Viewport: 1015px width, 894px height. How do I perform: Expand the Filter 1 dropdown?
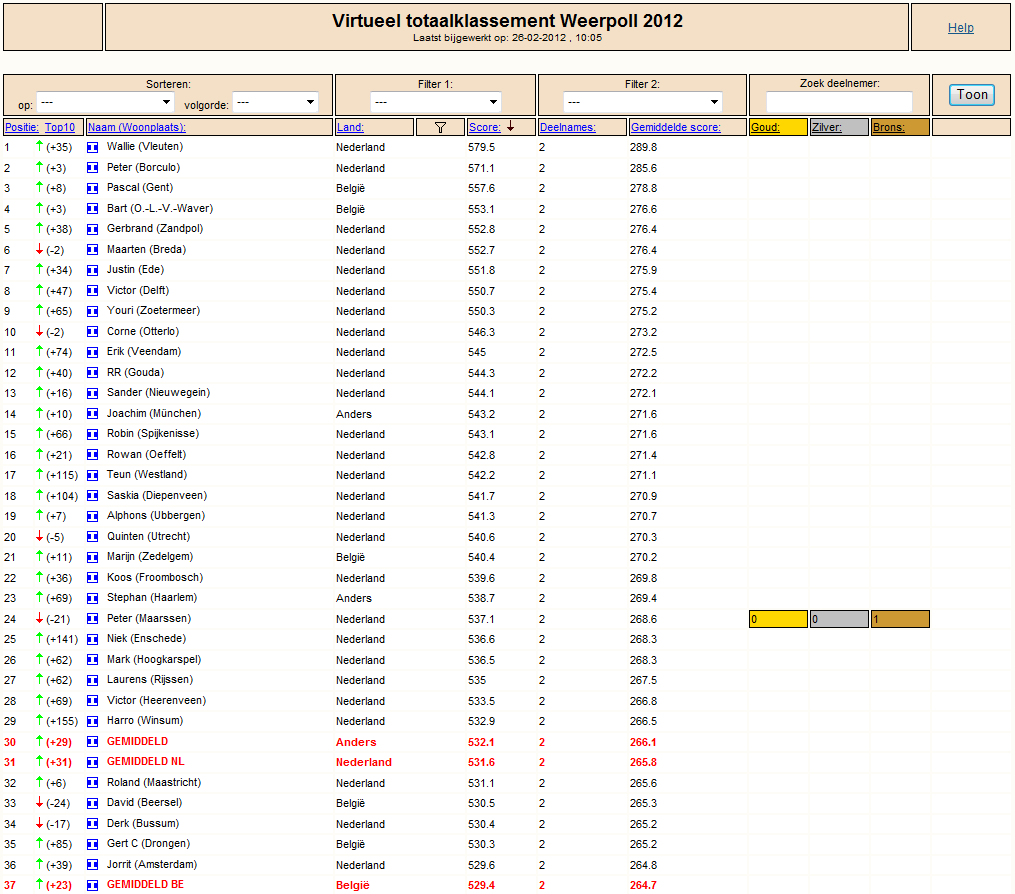436,102
